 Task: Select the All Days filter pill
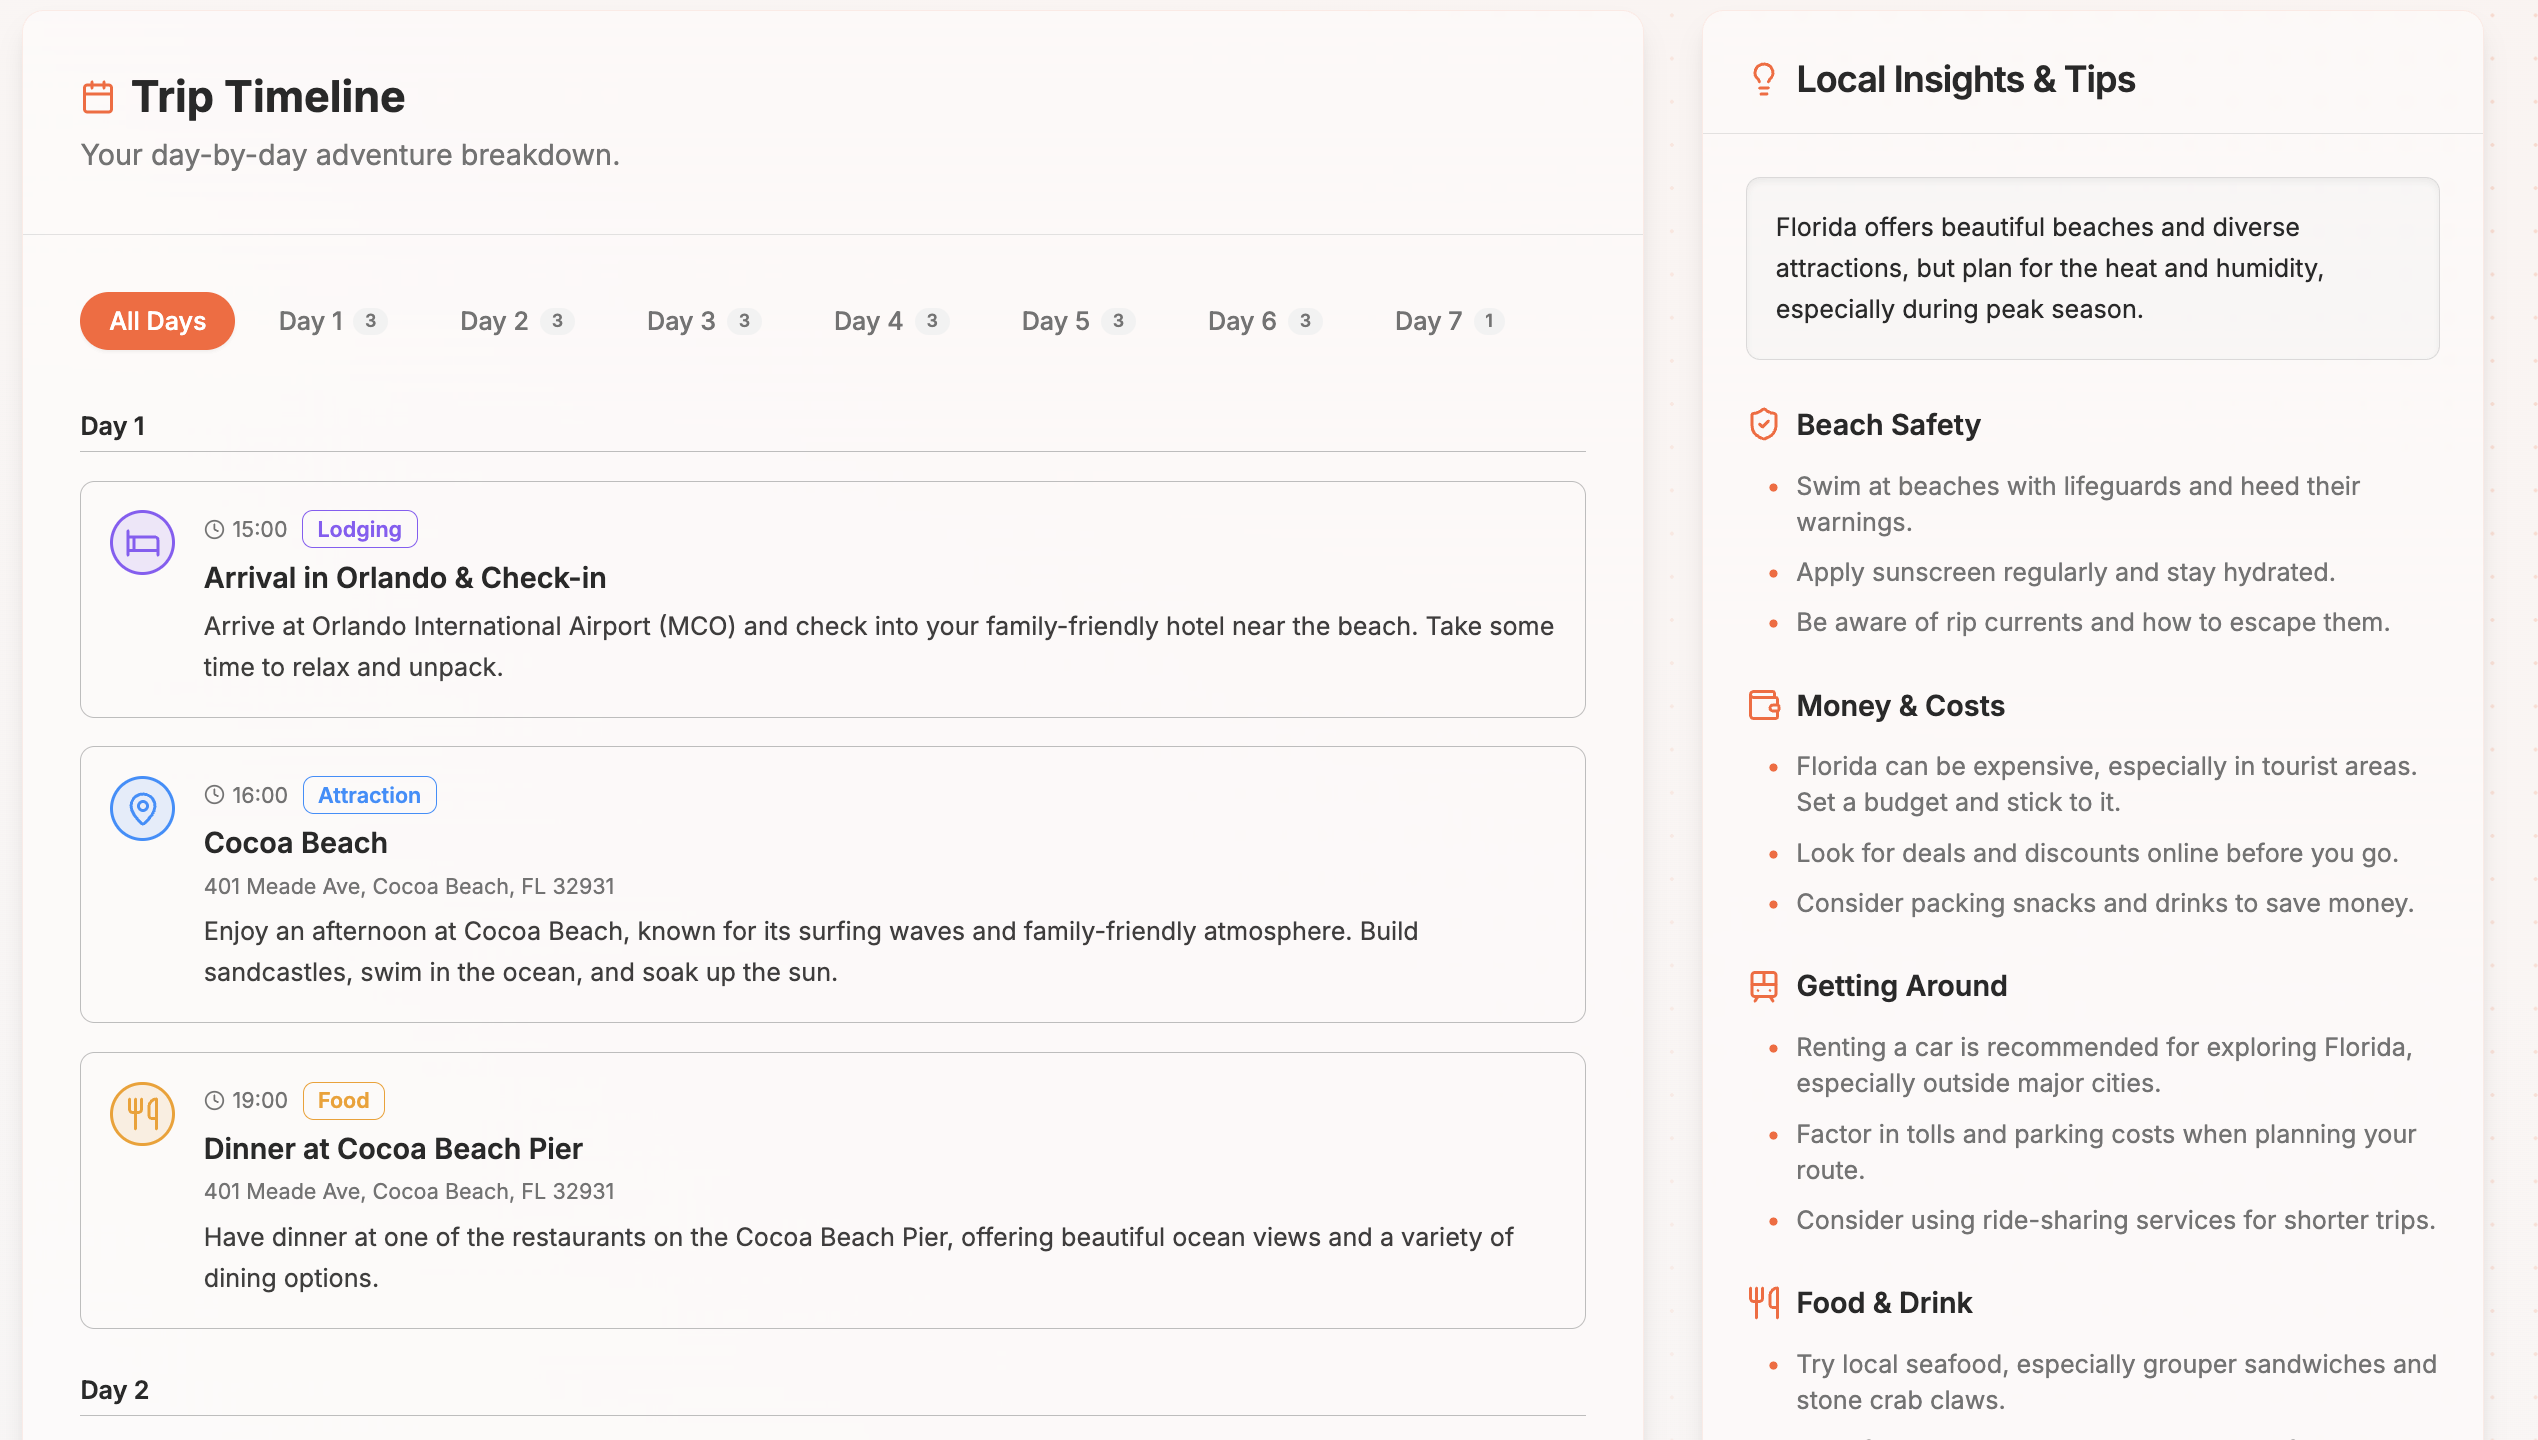click(157, 321)
